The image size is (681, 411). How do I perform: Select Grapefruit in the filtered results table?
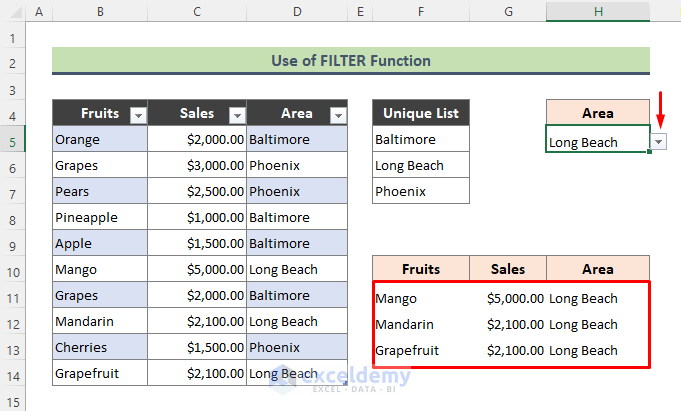tap(420, 350)
